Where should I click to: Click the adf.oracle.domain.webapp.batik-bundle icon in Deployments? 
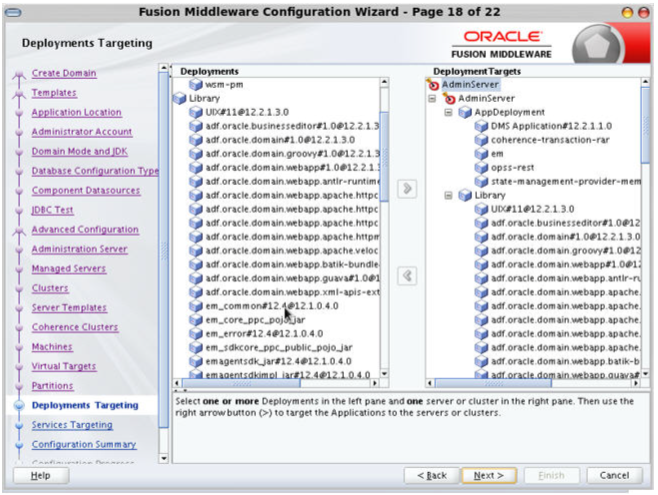[x=196, y=264]
